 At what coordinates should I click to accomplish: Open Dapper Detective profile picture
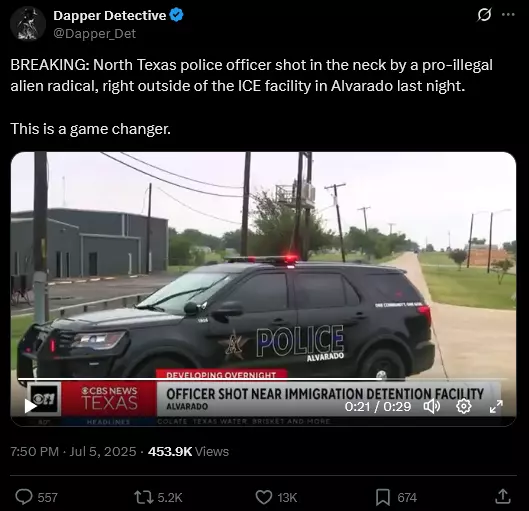[x=28, y=24]
